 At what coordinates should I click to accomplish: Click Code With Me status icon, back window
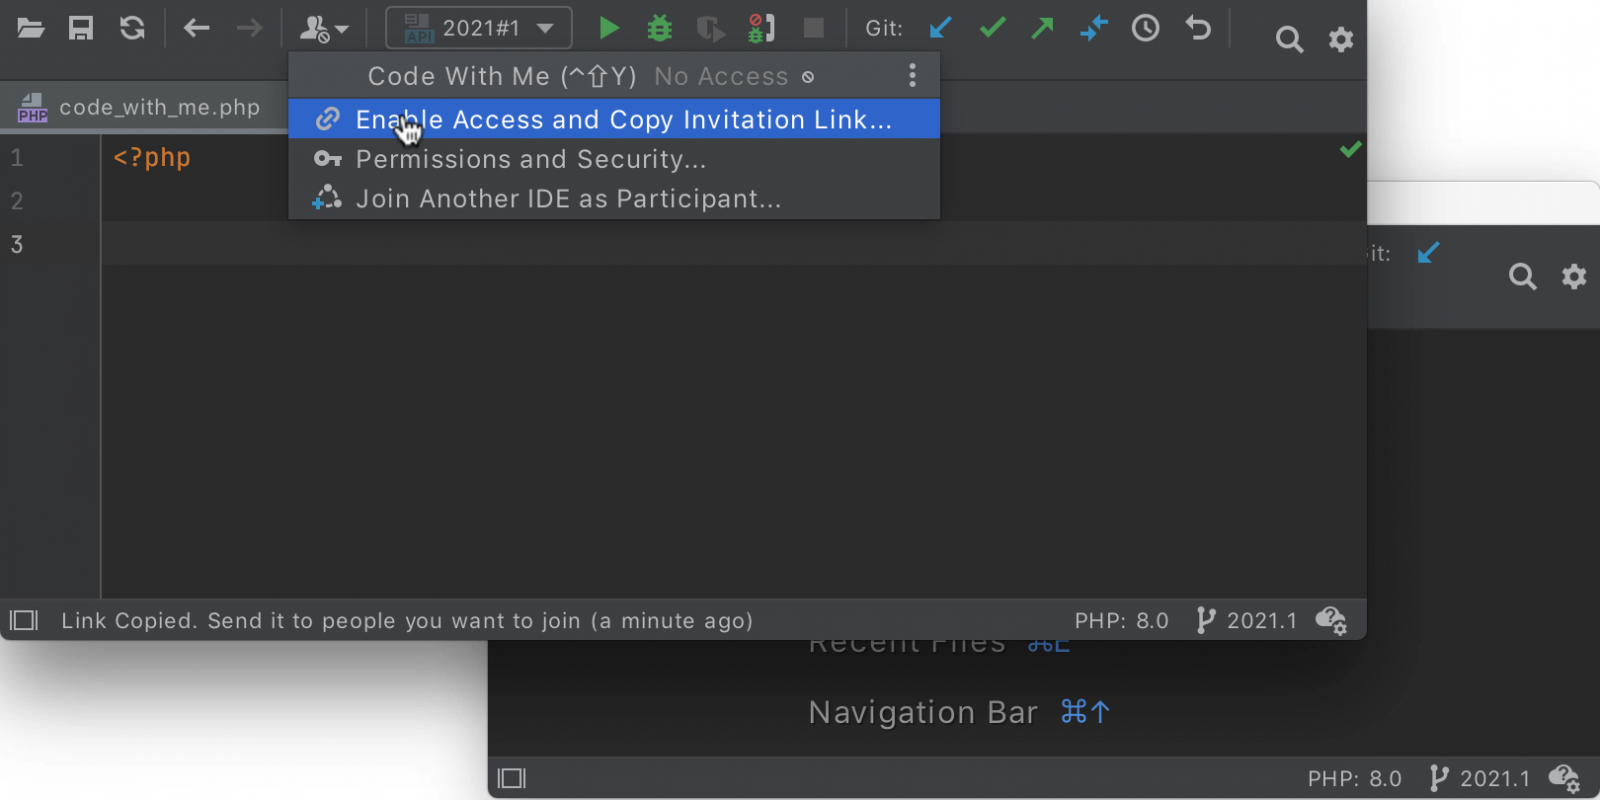1564,778
